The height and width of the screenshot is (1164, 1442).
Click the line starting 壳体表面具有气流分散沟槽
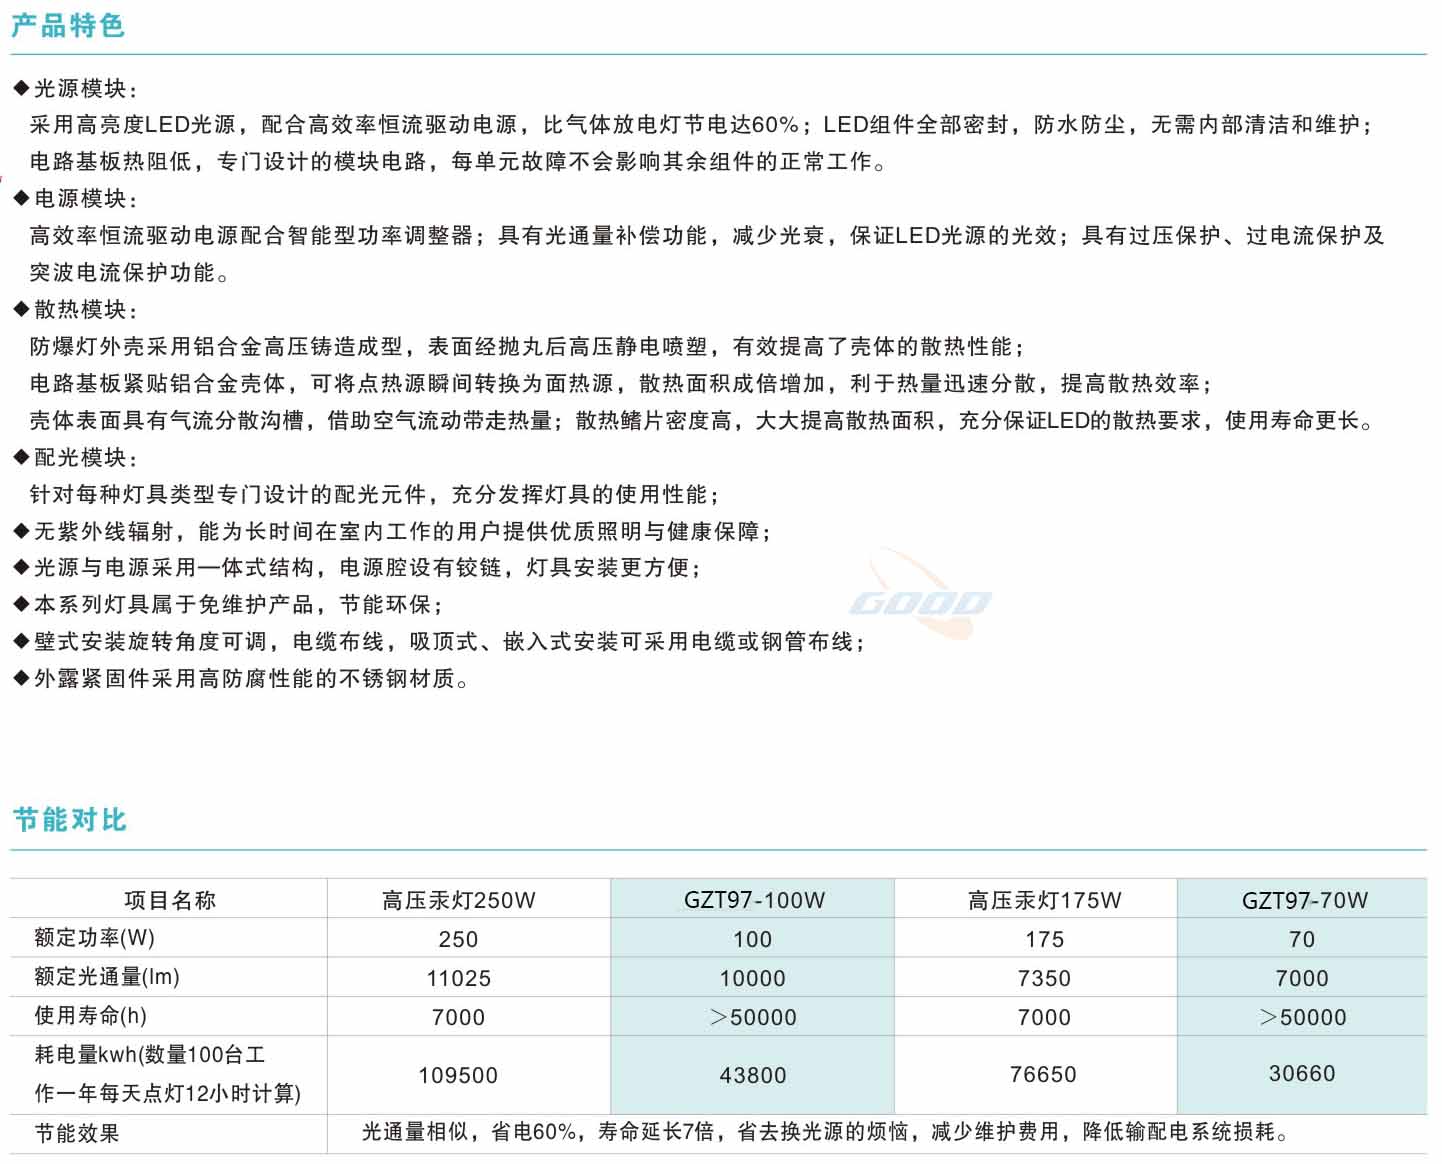[x=702, y=421]
